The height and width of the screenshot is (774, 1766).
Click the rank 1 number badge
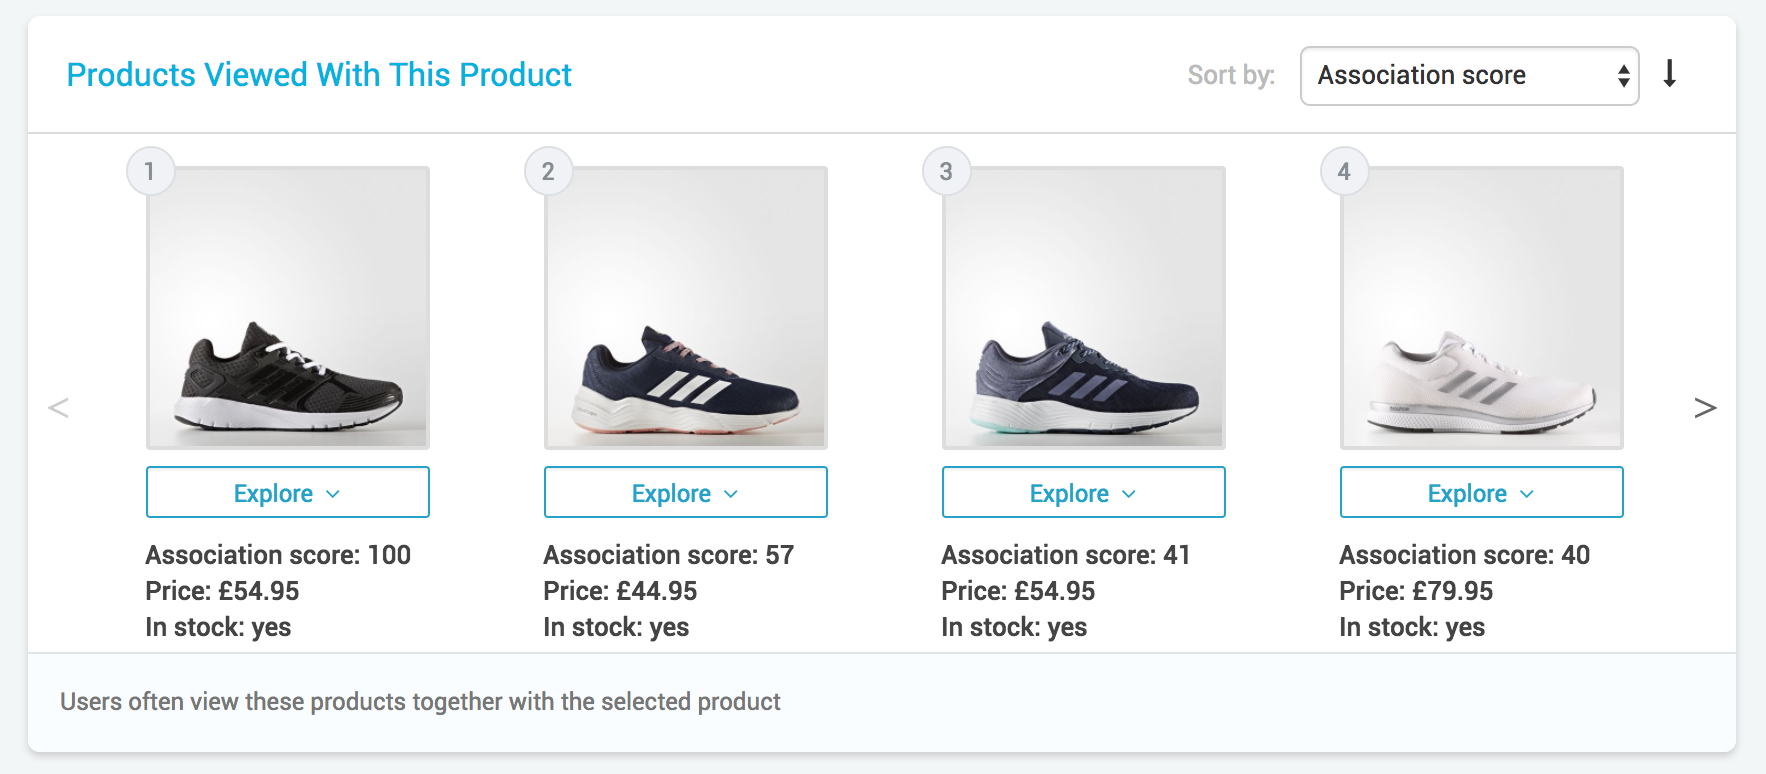[x=150, y=172]
